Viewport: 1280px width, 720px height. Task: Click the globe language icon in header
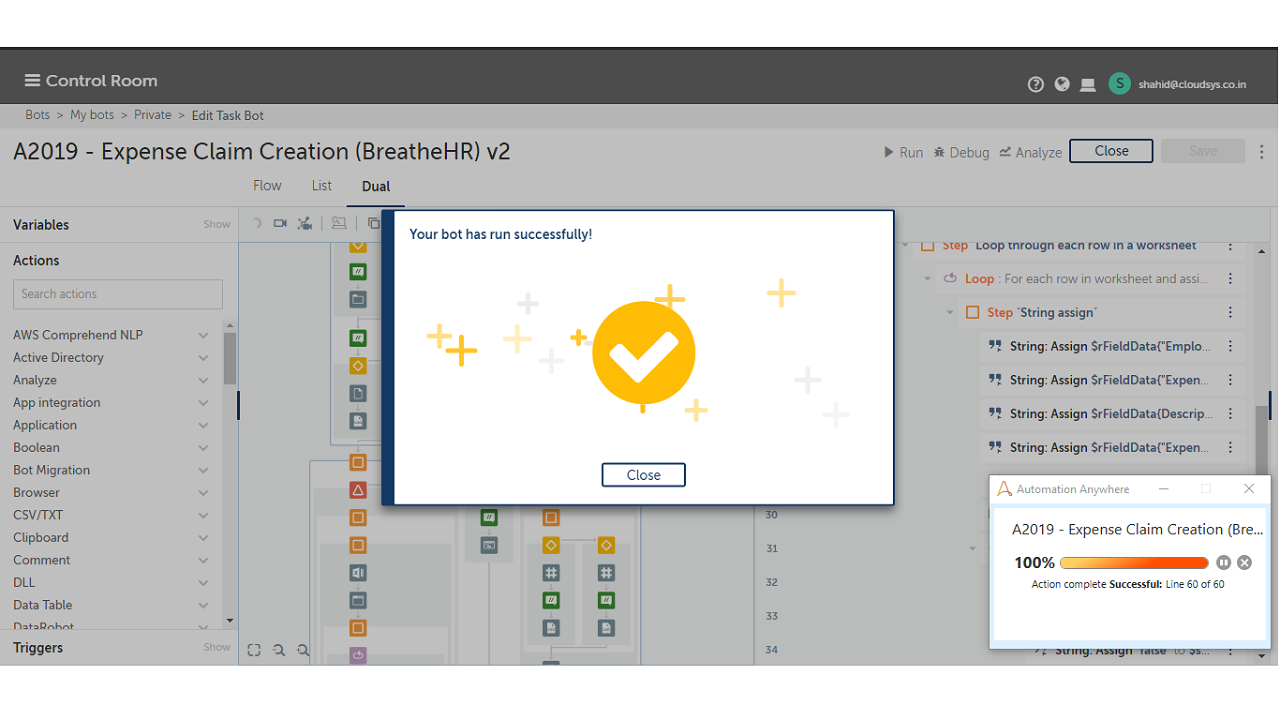coord(1062,85)
